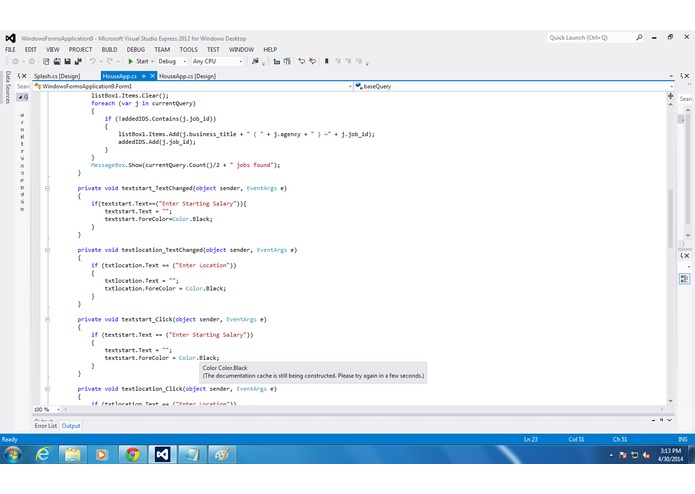Open the Error List tab
This screenshot has height=494, width=695.
pyautogui.click(x=46, y=426)
